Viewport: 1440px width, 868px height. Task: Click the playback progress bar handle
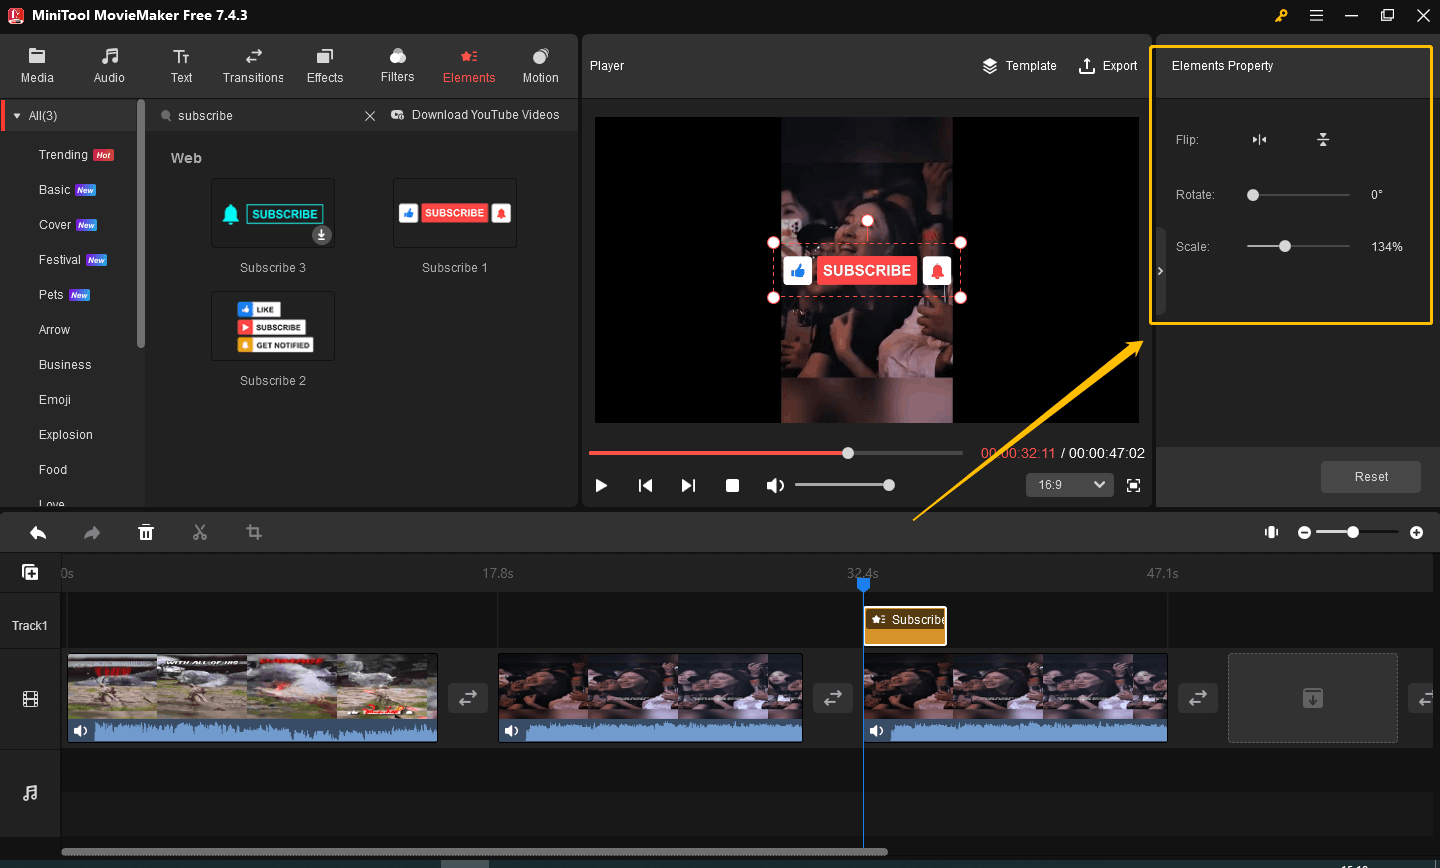coord(848,453)
